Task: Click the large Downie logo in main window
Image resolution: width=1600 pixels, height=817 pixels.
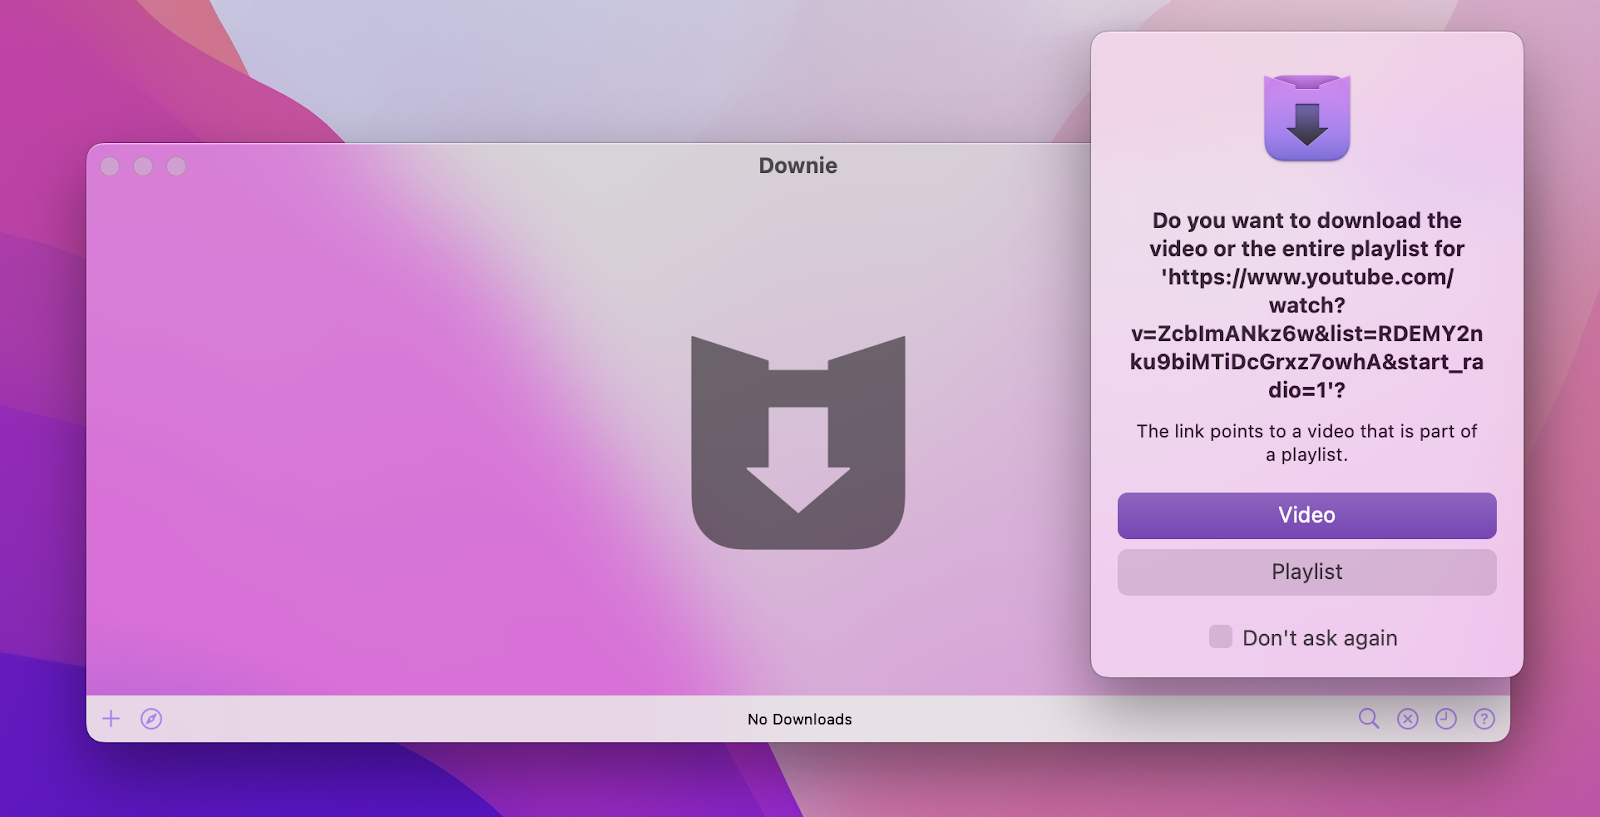Action: pyautogui.click(x=798, y=443)
